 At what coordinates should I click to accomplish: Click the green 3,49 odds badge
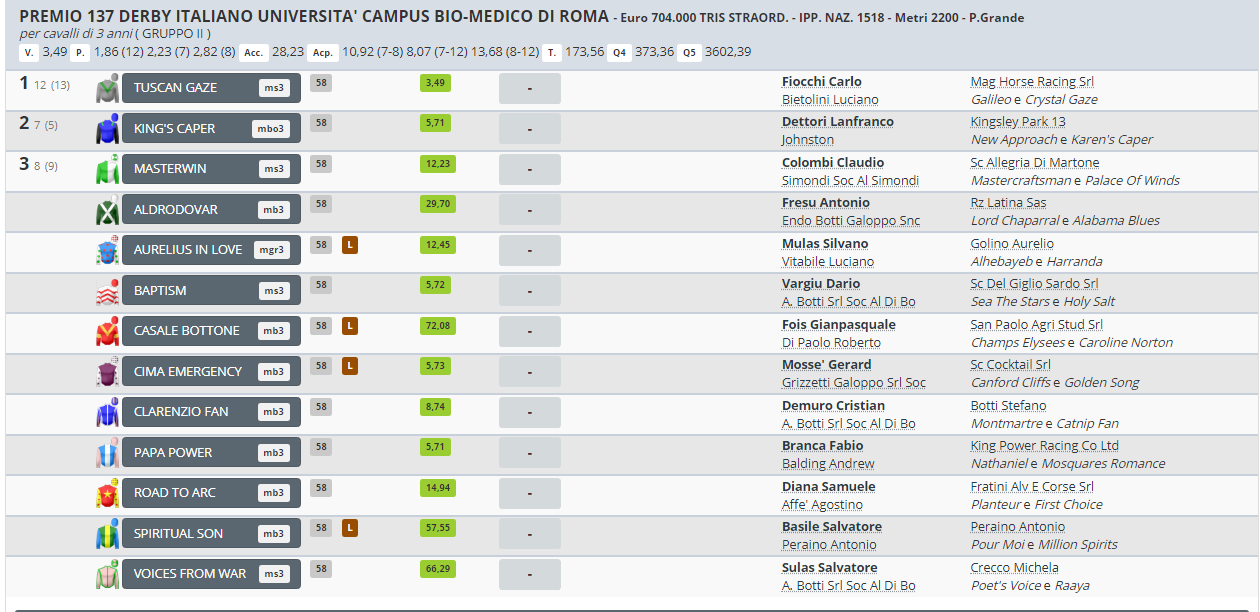pyautogui.click(x=436, y=83)
